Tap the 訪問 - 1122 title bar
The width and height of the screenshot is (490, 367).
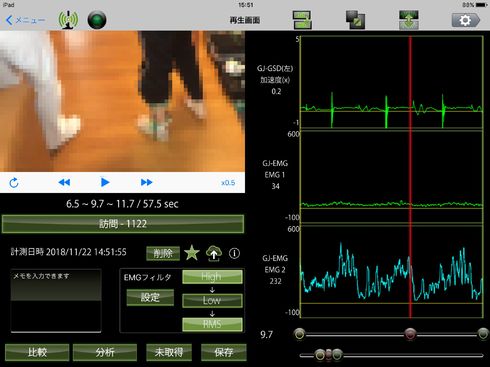pos(123,224)
